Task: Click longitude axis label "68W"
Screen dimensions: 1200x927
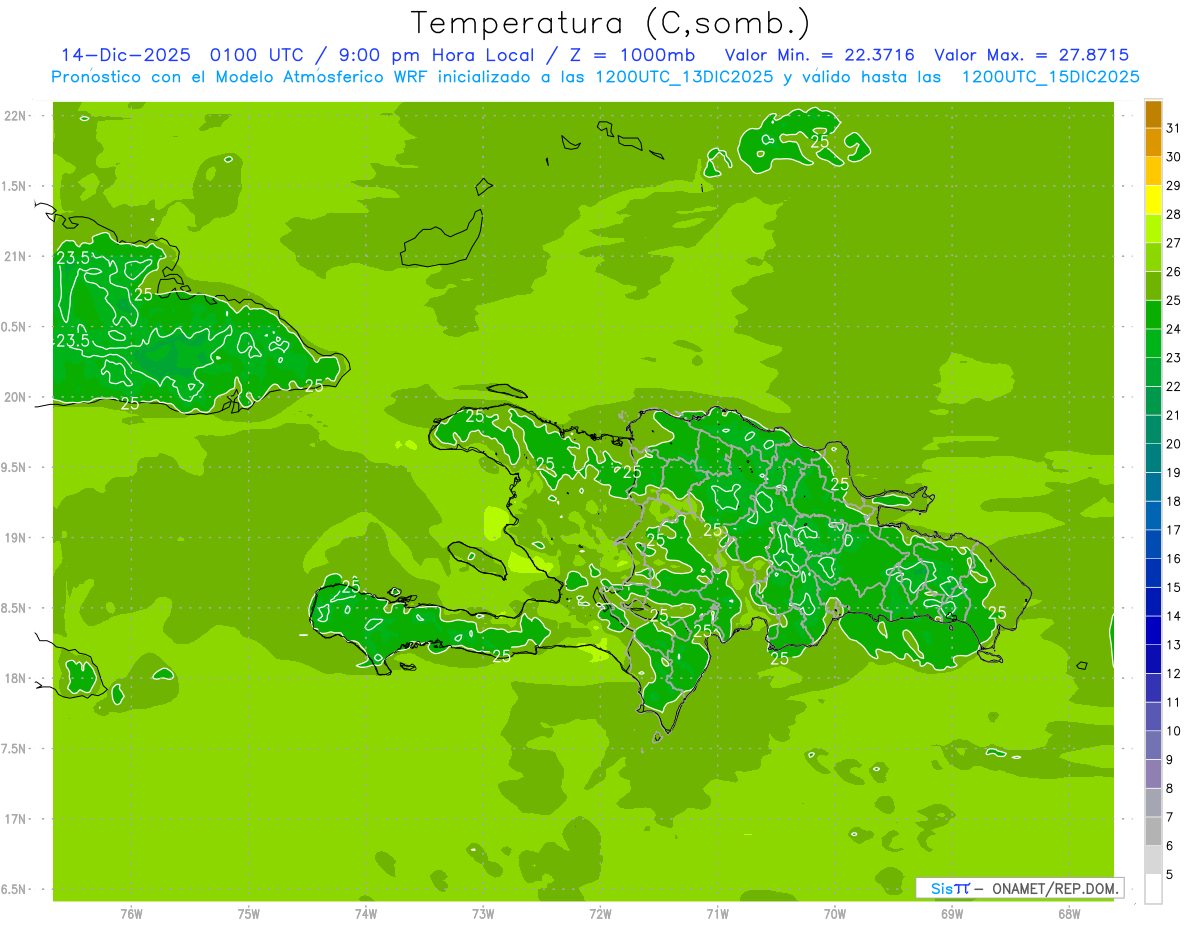Action: point(1069,913)
